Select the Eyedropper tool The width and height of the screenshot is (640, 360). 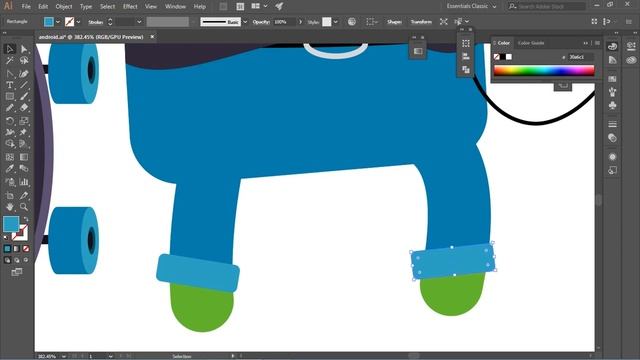(x=10, y=169)
